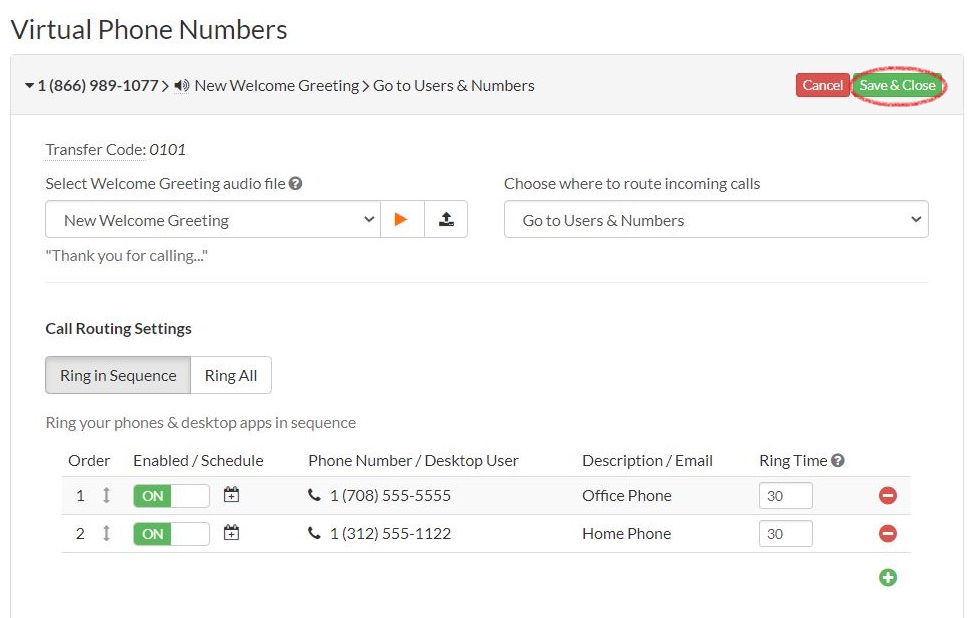Viewport: 974px width, 618px height.
Task: Switch to Ring All mode
Action: pos(231,376)
